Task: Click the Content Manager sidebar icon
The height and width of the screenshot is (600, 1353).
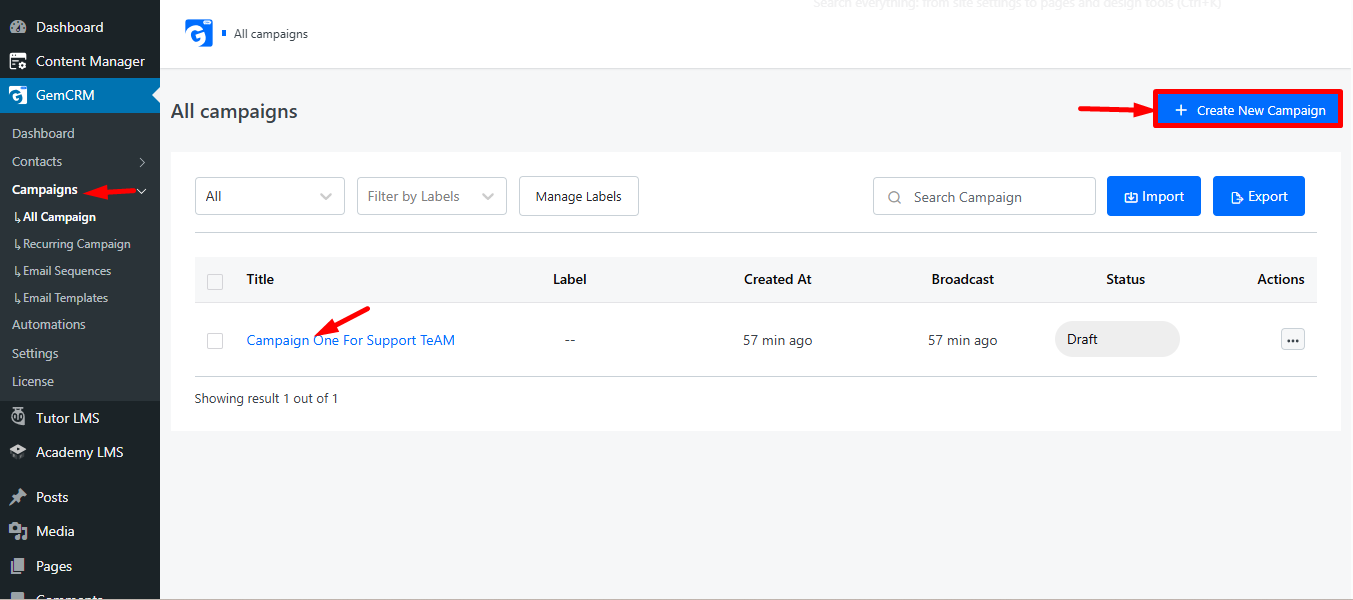Action: (18, 61)
